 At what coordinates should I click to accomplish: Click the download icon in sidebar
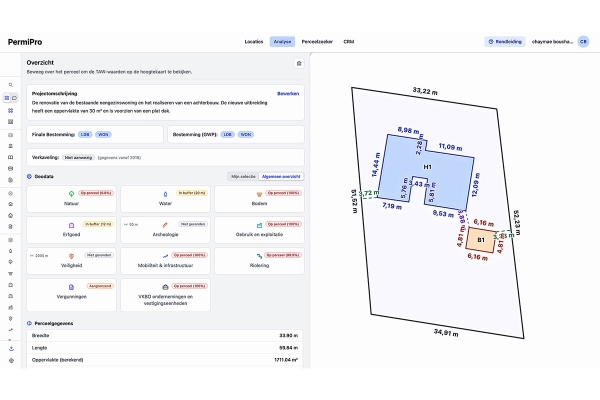[x=11, y=349]
